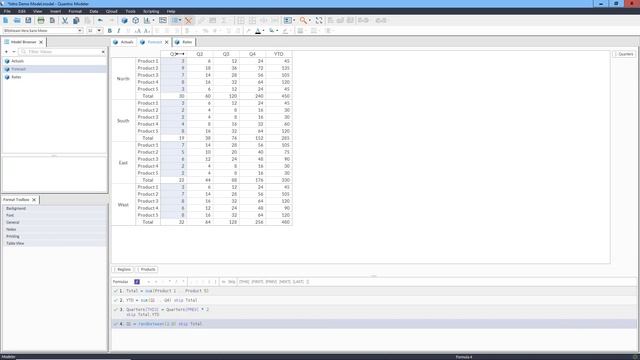
Task: Click the Undo arrow icon
Action: [100, 20]
